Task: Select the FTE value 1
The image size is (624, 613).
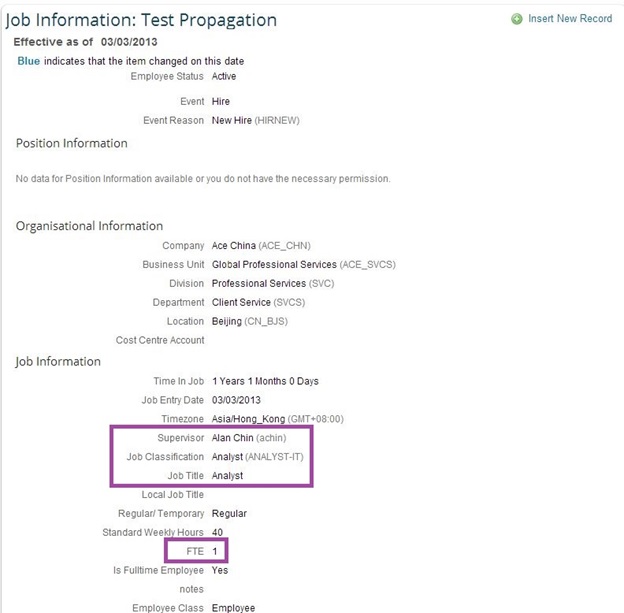Action: click(x=214, y=551)
